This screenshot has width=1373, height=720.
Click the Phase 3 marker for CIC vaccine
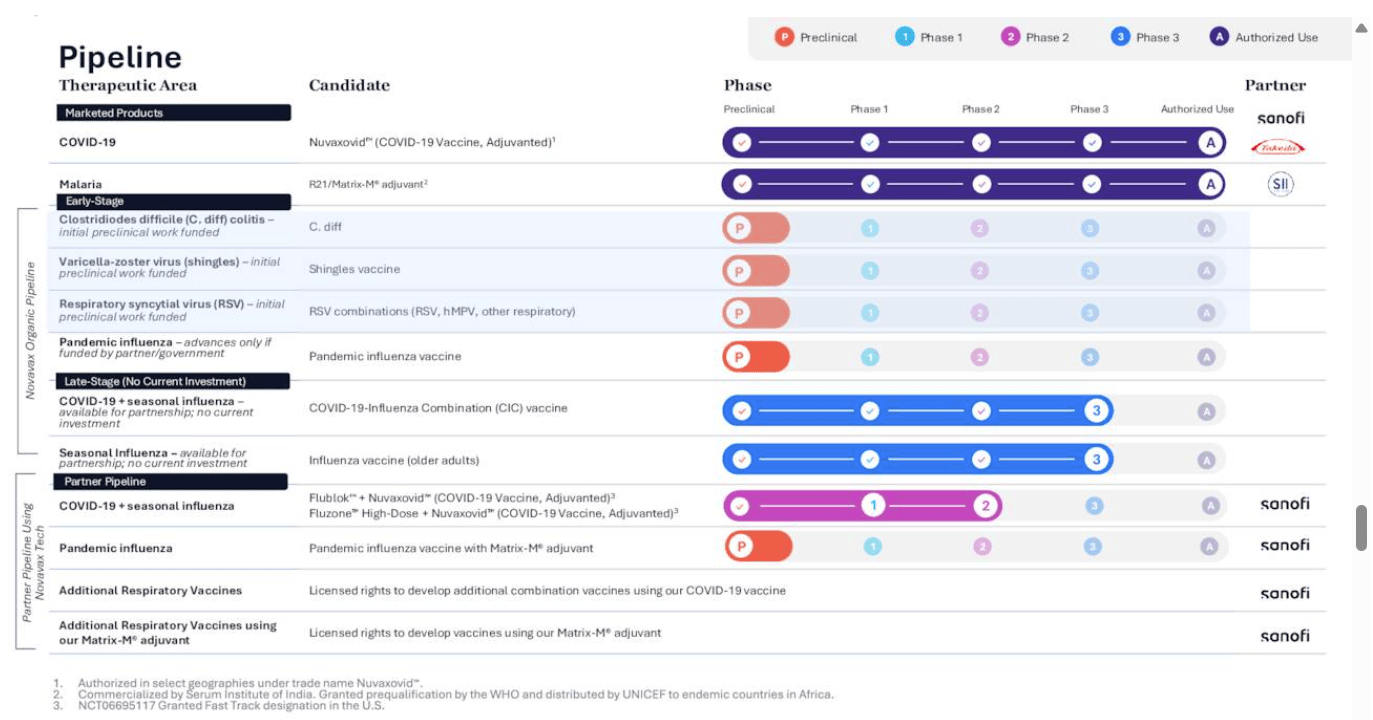point(1096,410)
